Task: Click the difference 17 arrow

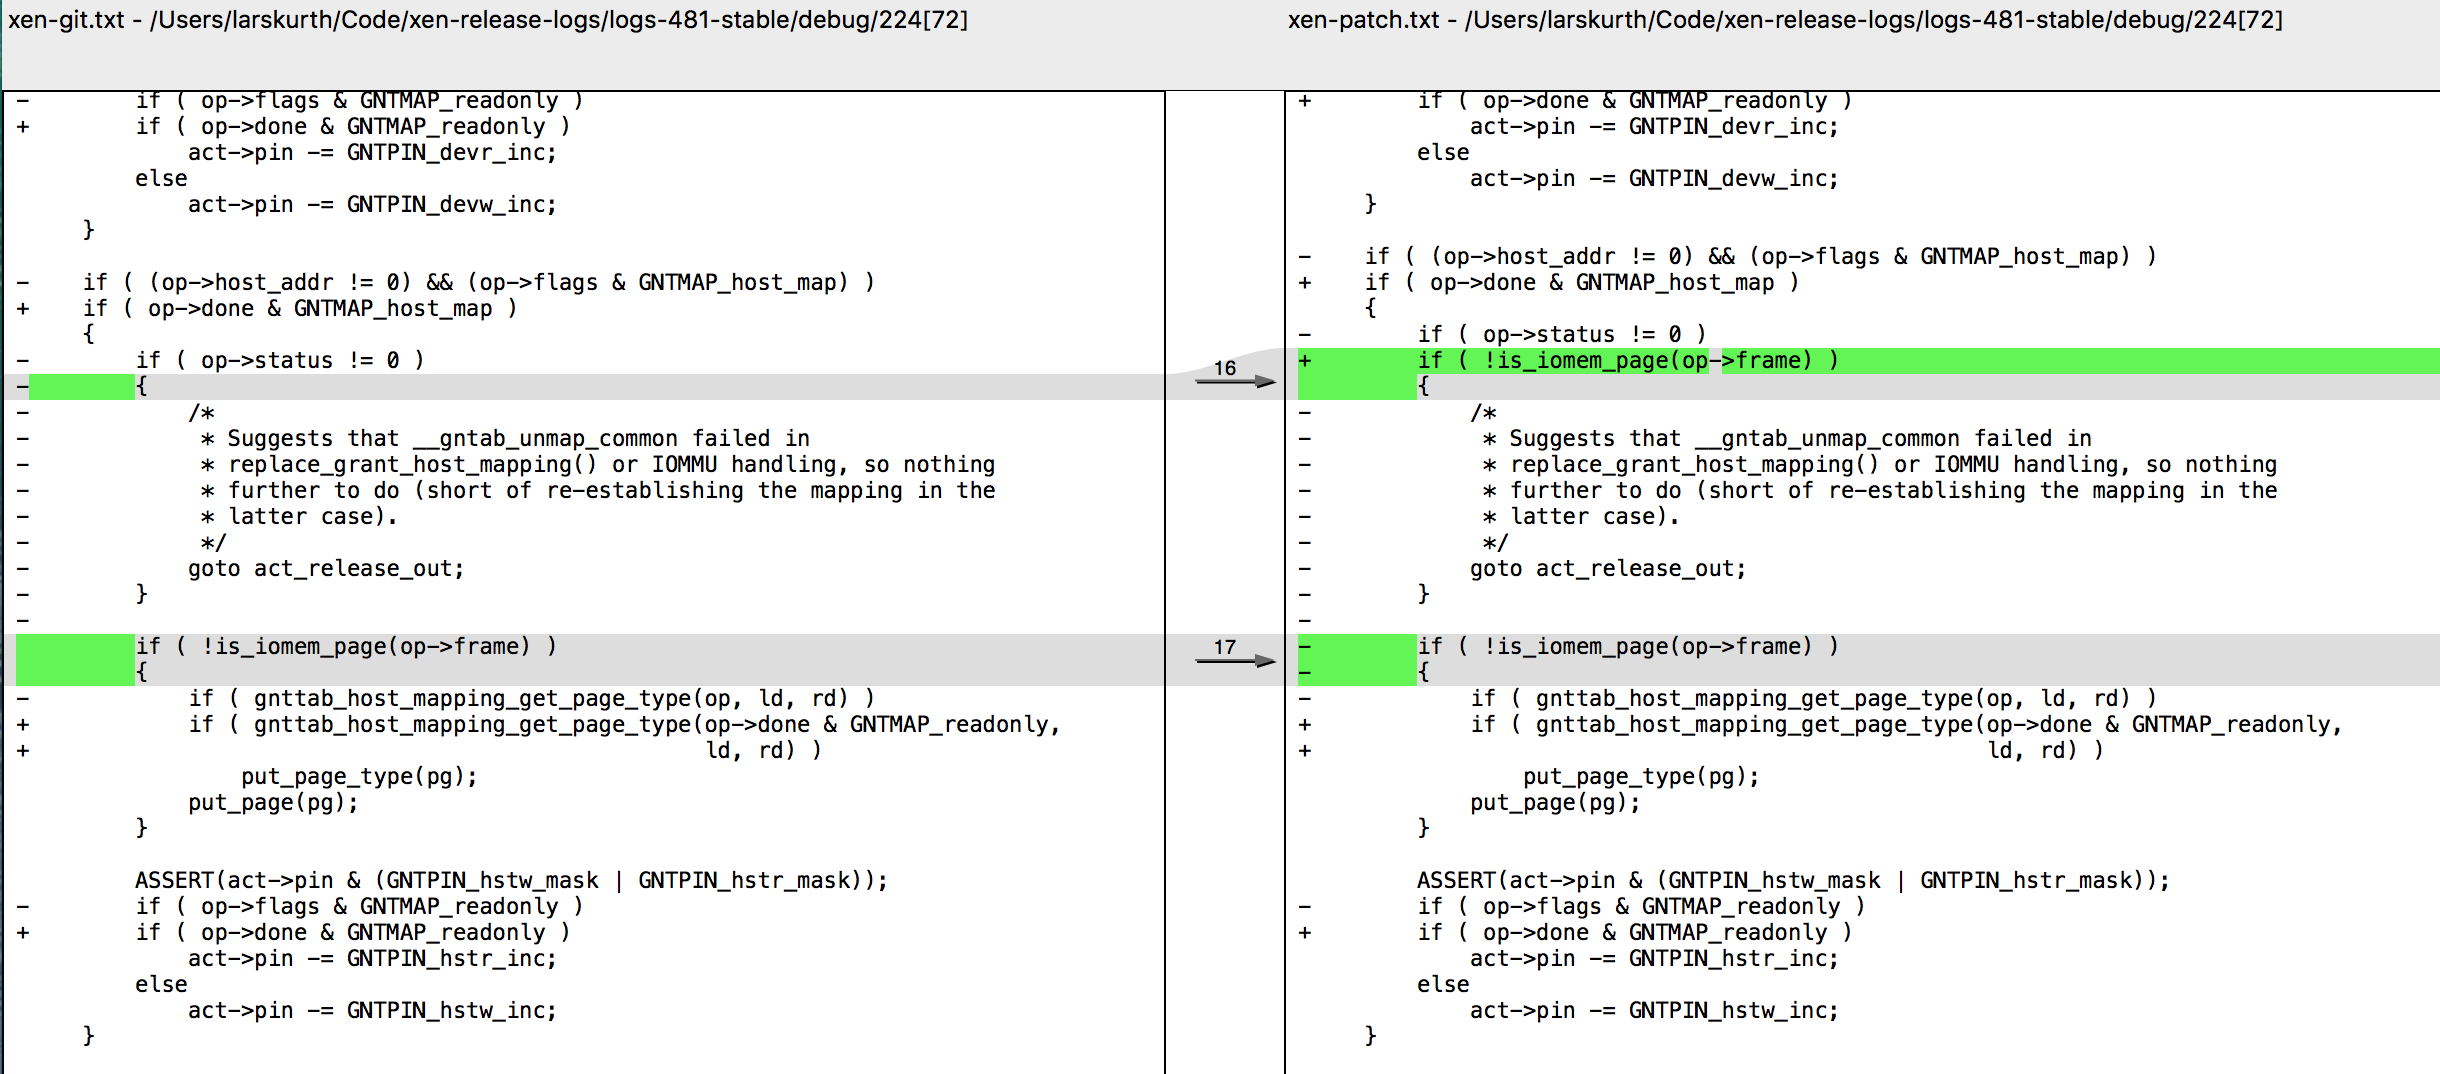Action: (x=1236, y=660)
